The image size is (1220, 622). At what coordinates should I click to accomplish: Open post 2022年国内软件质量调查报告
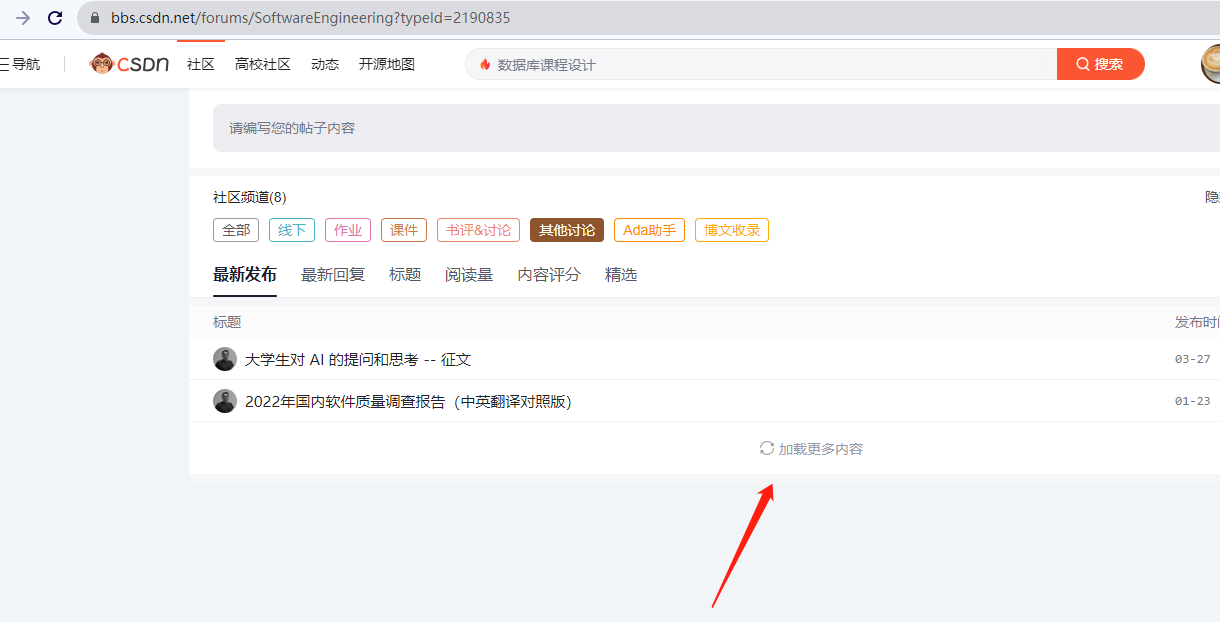(x=408, y=401)
